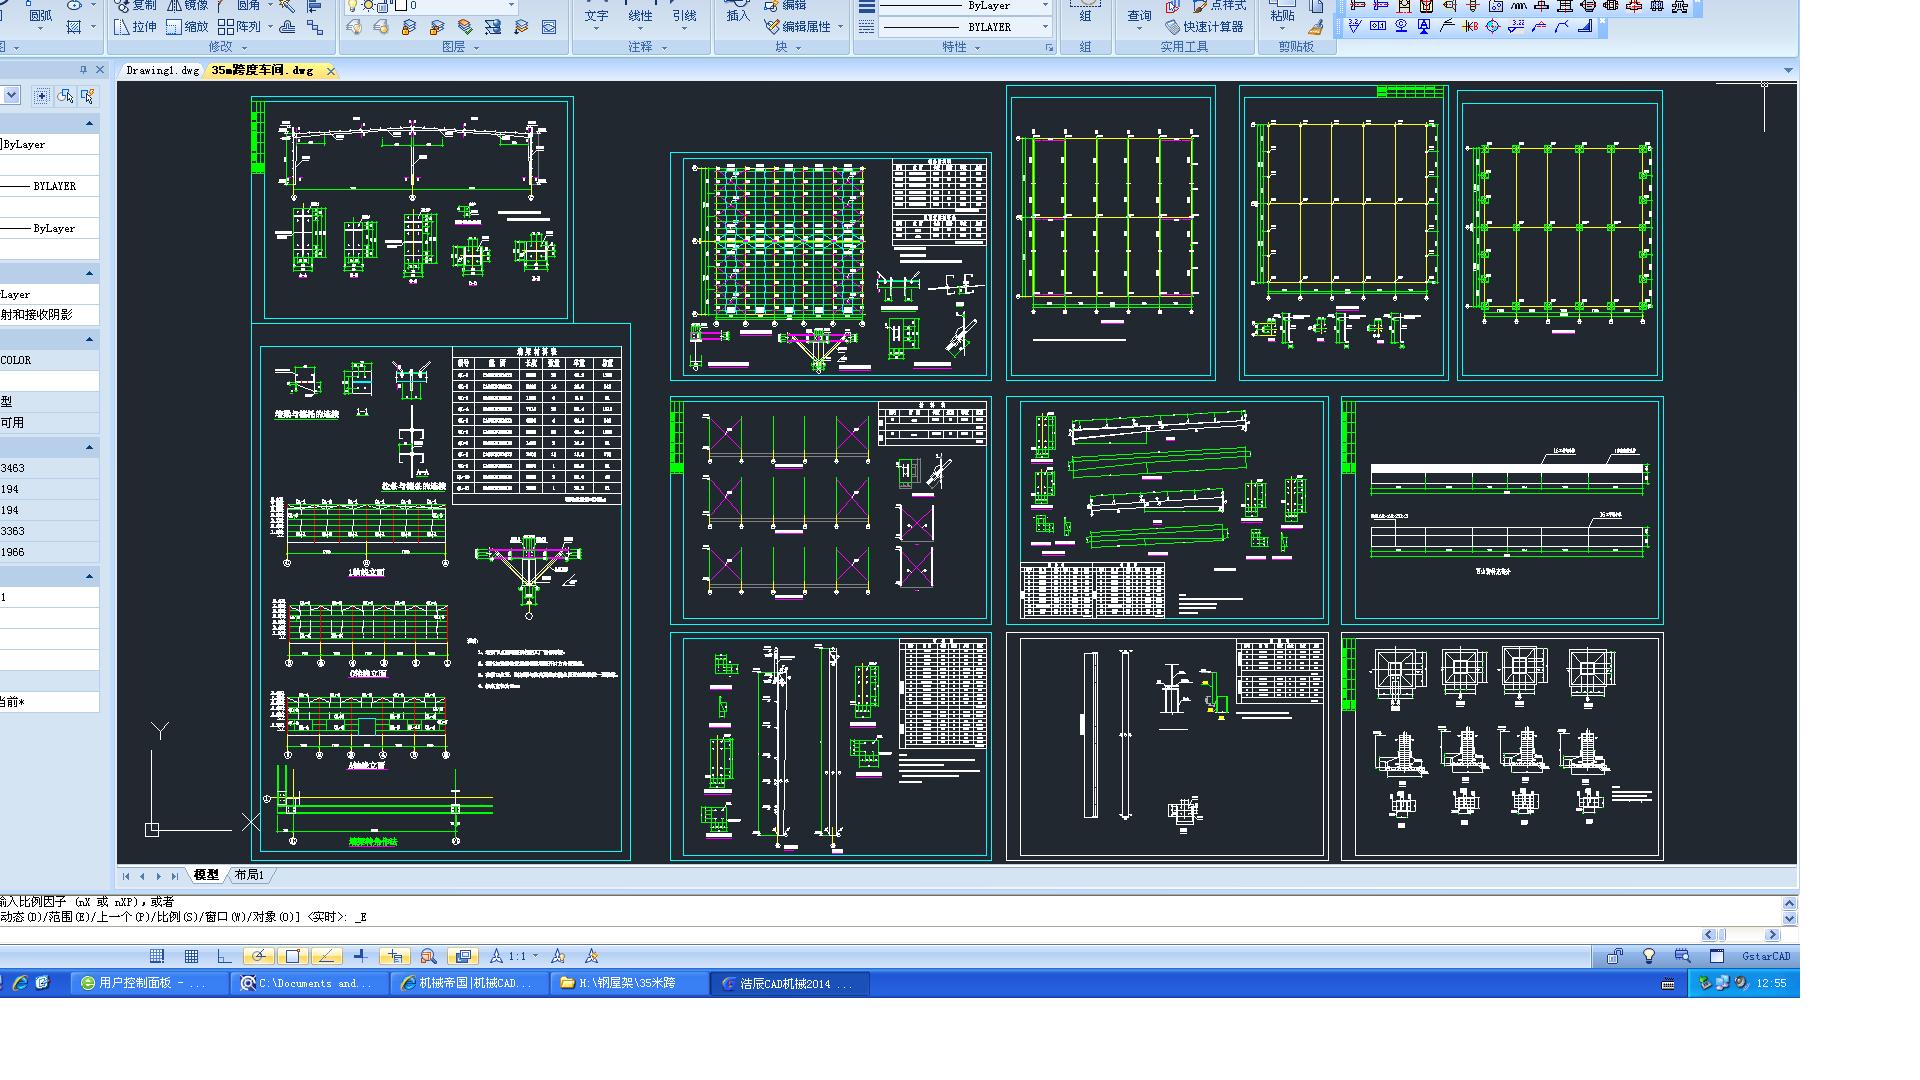
Task: Open the 查询 inquiry button
Action: tap(1139, 14)
